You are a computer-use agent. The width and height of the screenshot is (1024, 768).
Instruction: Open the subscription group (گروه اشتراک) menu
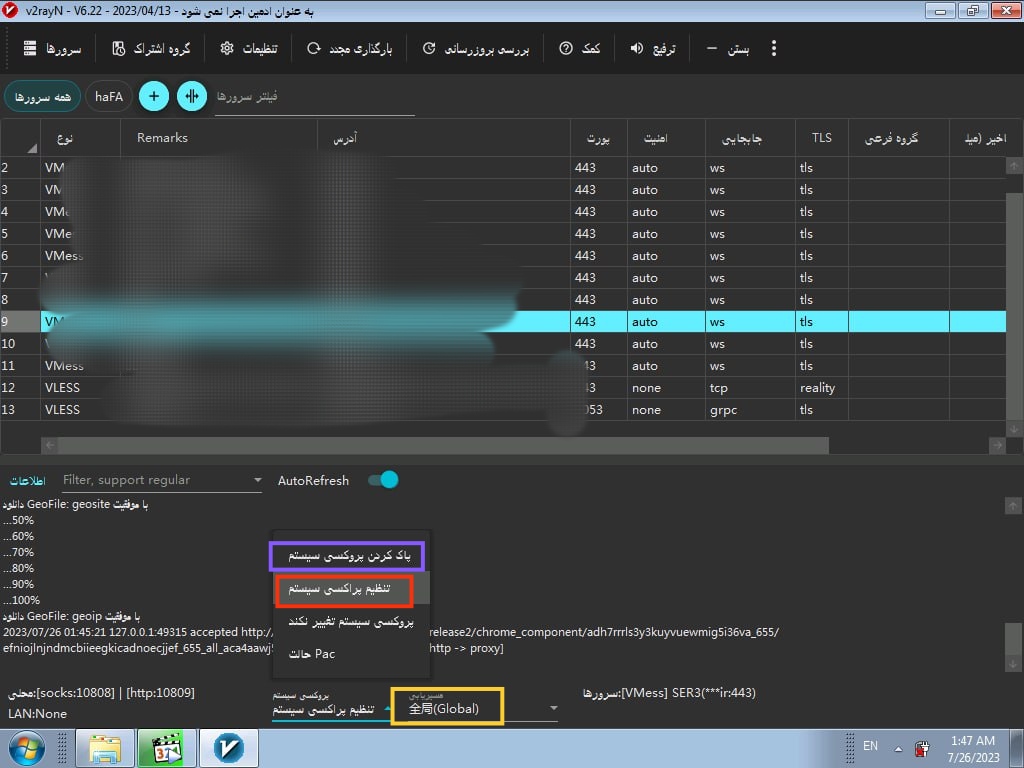tap(151, 49)
